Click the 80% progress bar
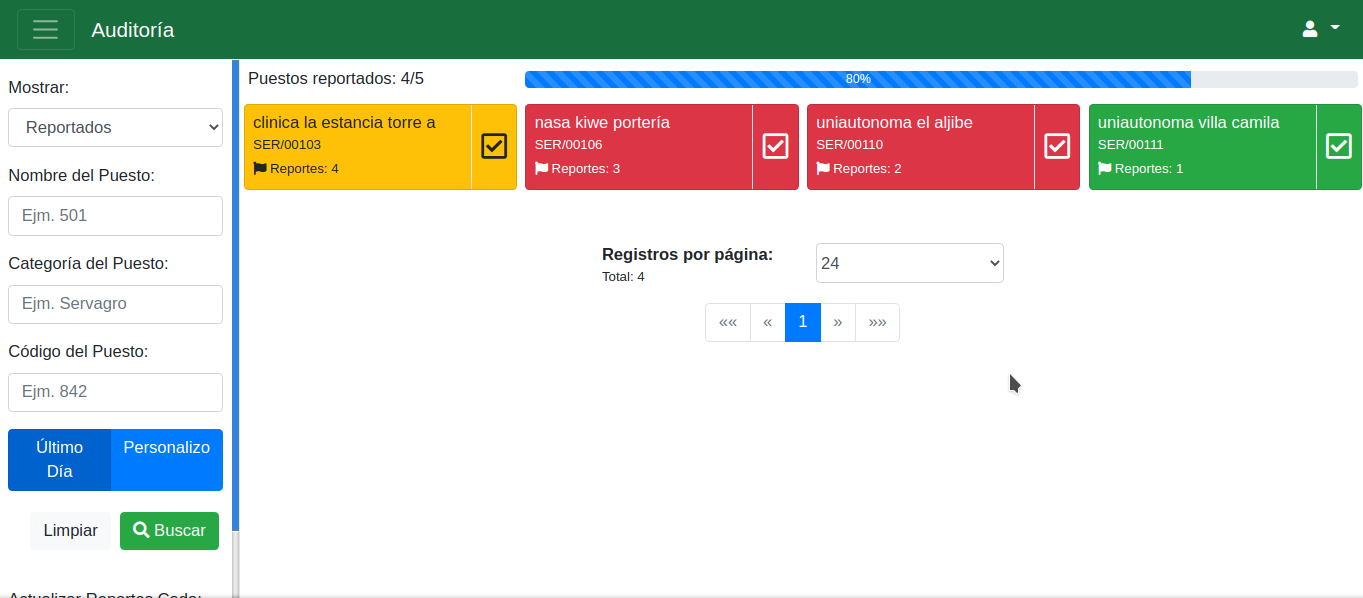Viewport: 1363px width, 598px height. click(x=857, y=79)
